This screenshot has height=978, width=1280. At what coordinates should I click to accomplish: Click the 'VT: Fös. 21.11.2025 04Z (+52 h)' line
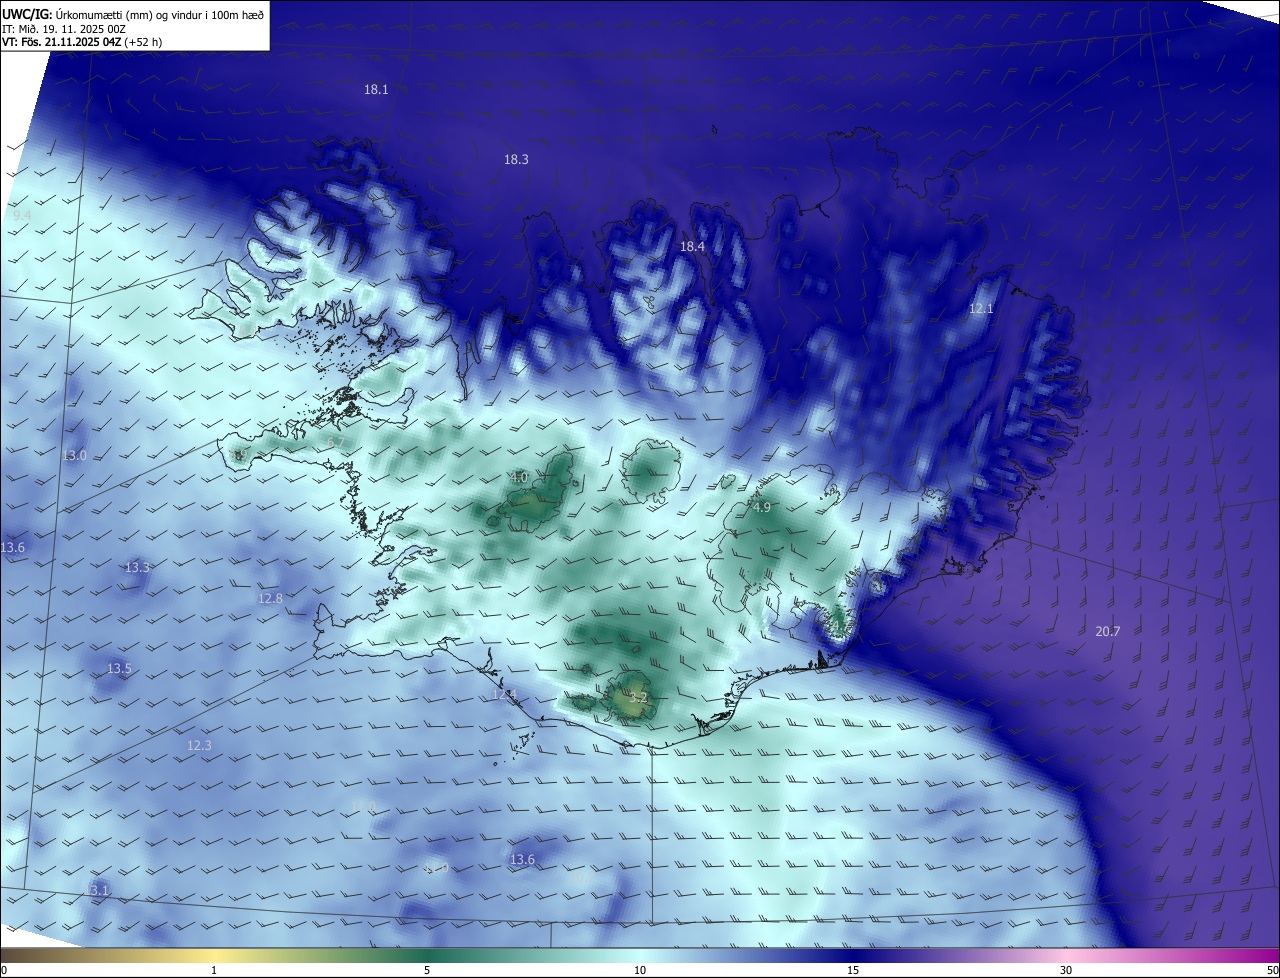tap(81, 42)
